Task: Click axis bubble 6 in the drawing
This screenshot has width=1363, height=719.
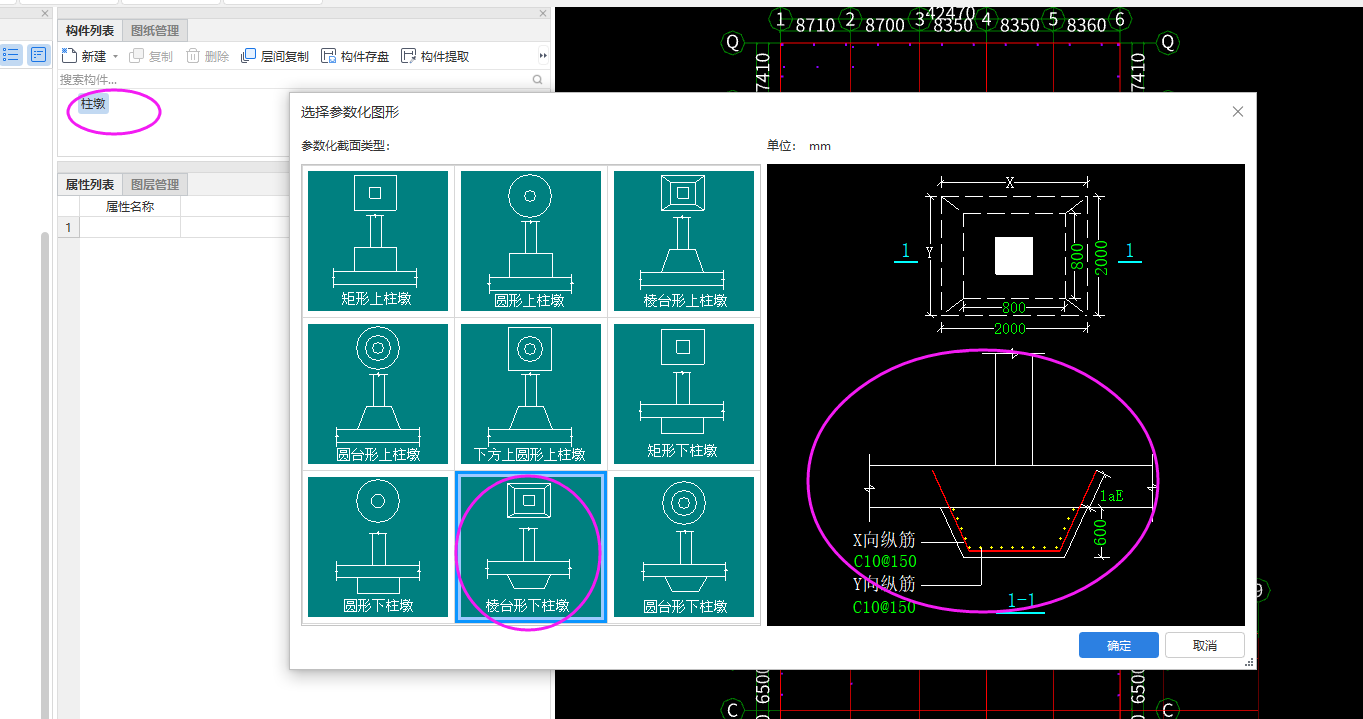Action: 1119,19
